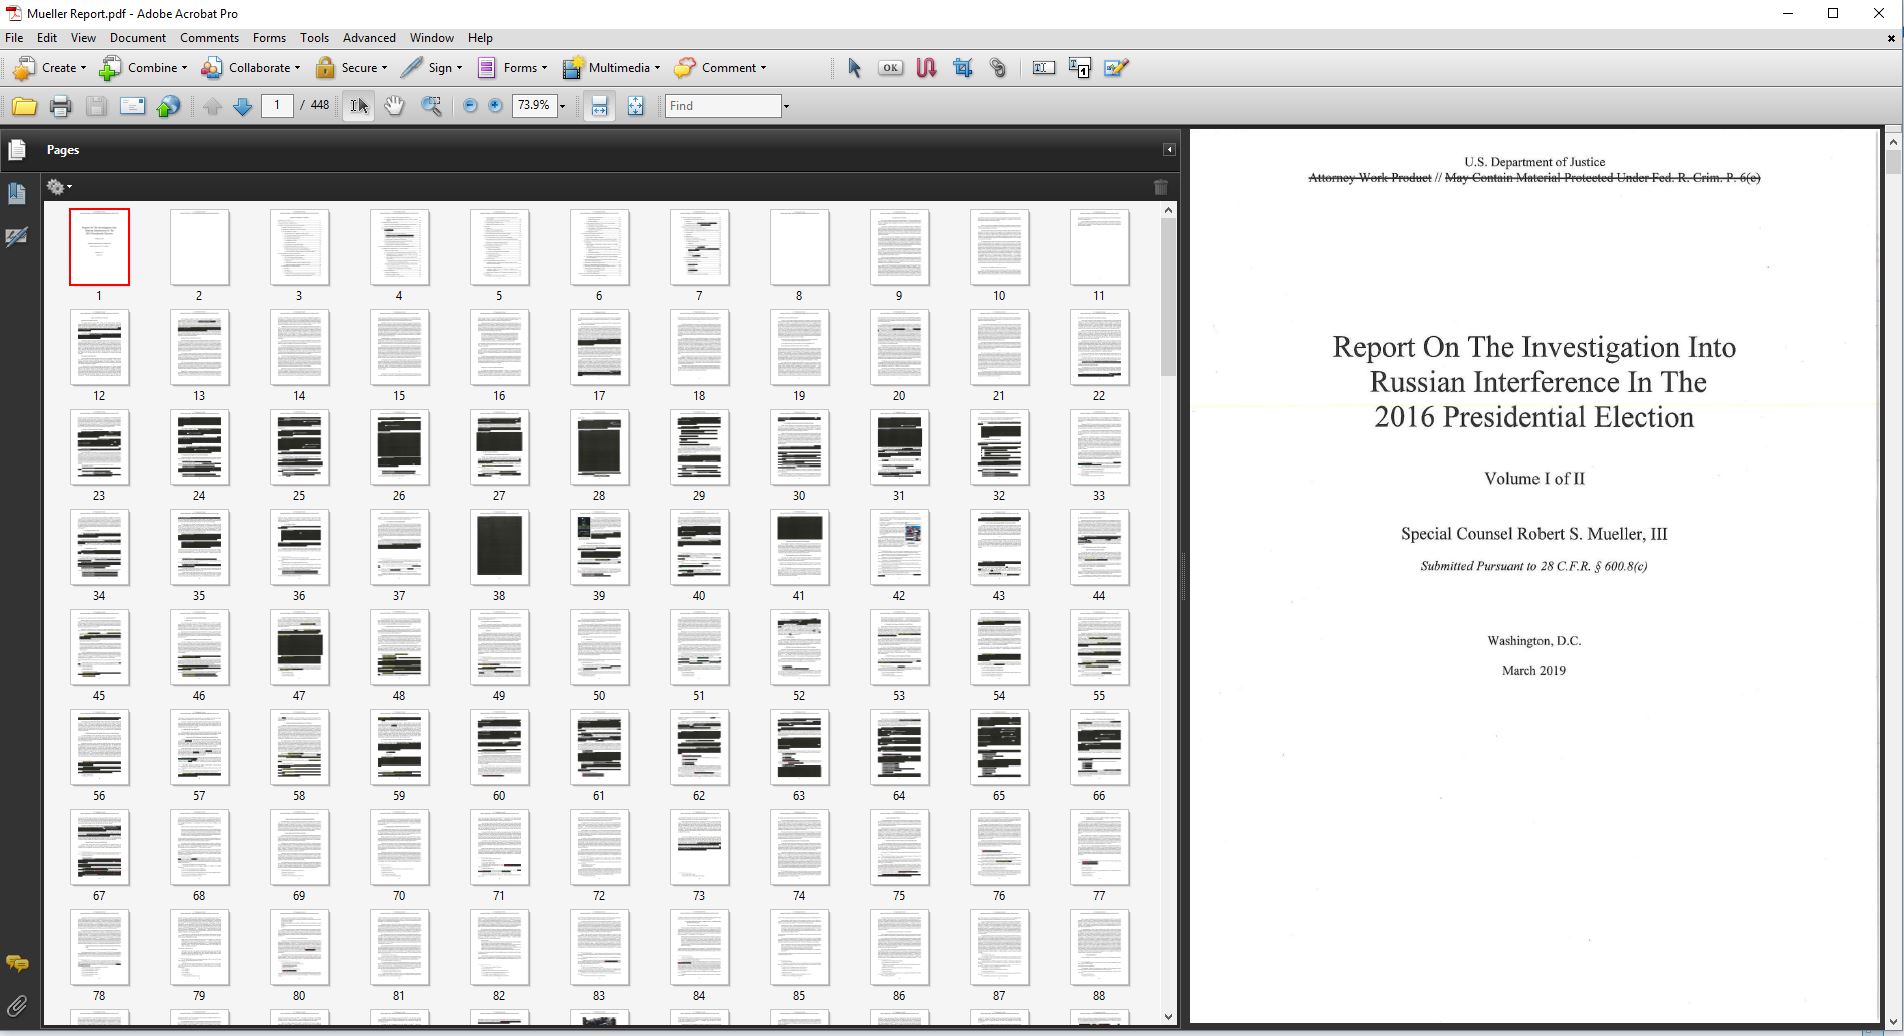This screenshot has width=1904, height=1036.
Task: Toggle scrolling page display mode
Action: point(599,106)
